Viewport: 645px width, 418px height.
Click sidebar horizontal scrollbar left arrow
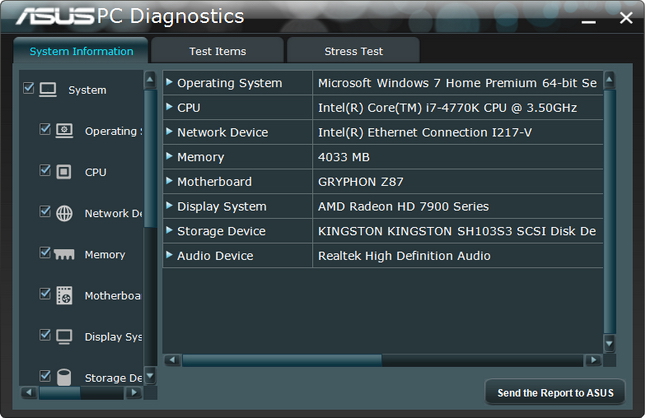(x=29, y=392)
